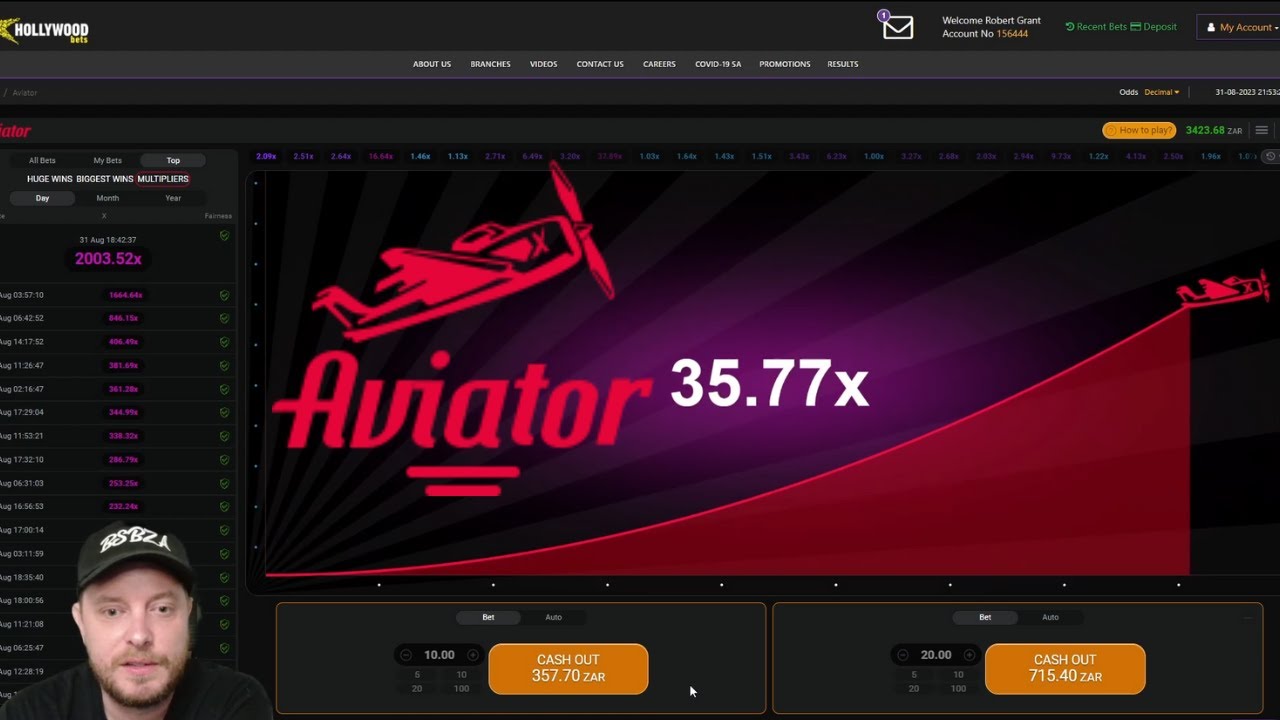Open RESULTS menu item
Viewport: 1280px width, 720px height.
pos(843,64)
